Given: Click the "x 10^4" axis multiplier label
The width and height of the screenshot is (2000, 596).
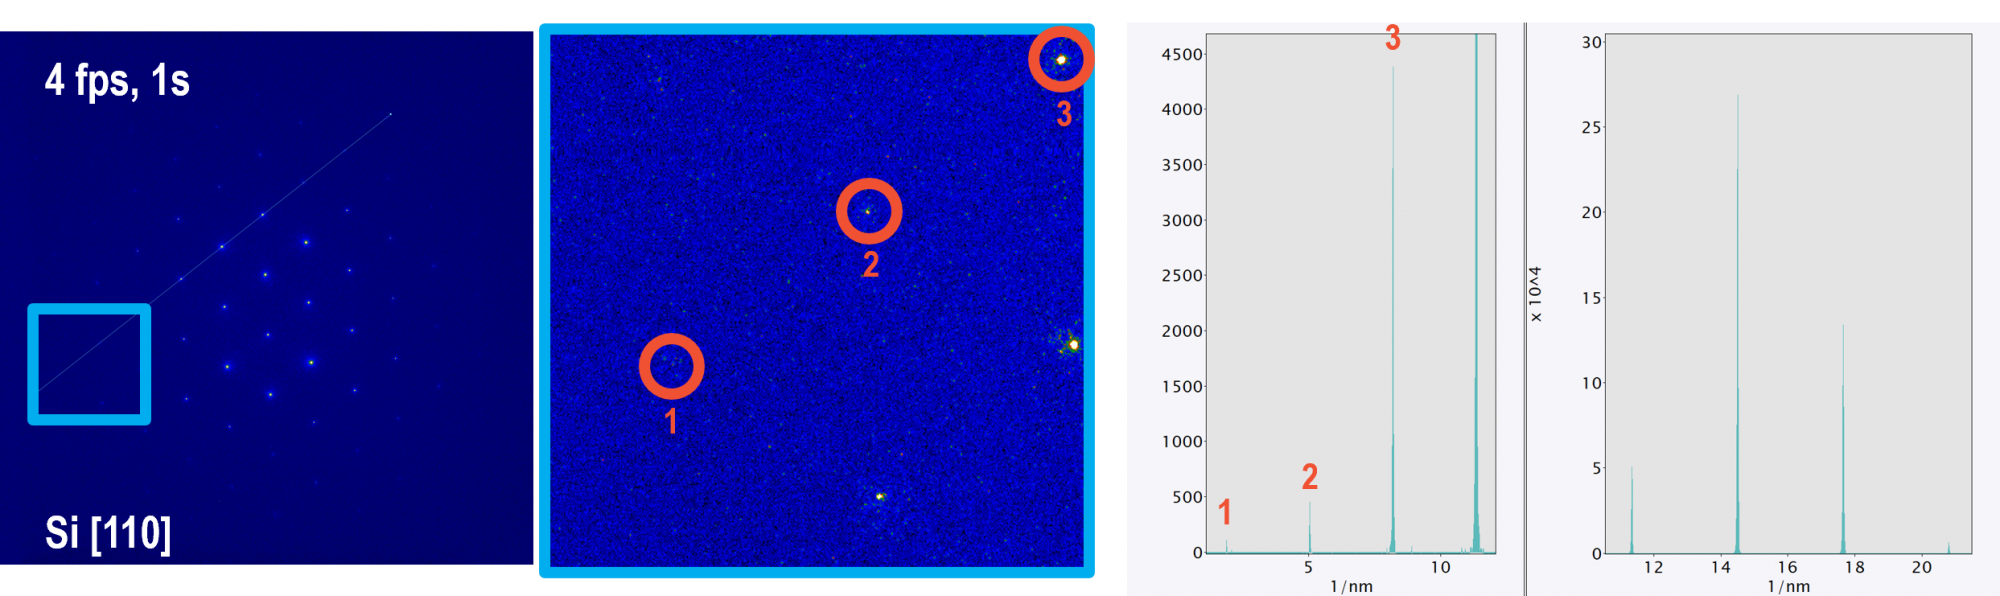Looking at the screenshot, I should (x=1535, y=294).
